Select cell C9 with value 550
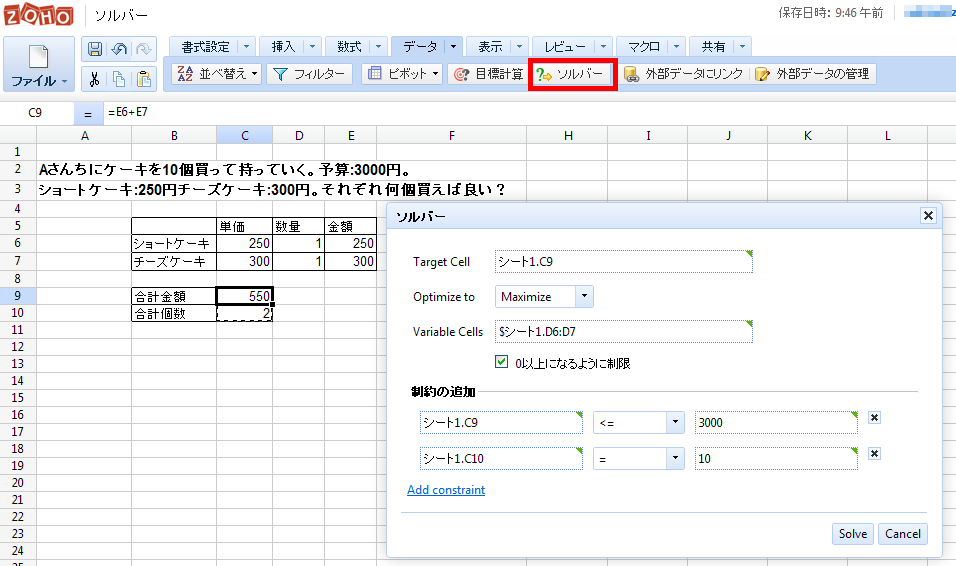Image resolution: width=956 pixels, height=566 pixels. pos(244,296)
